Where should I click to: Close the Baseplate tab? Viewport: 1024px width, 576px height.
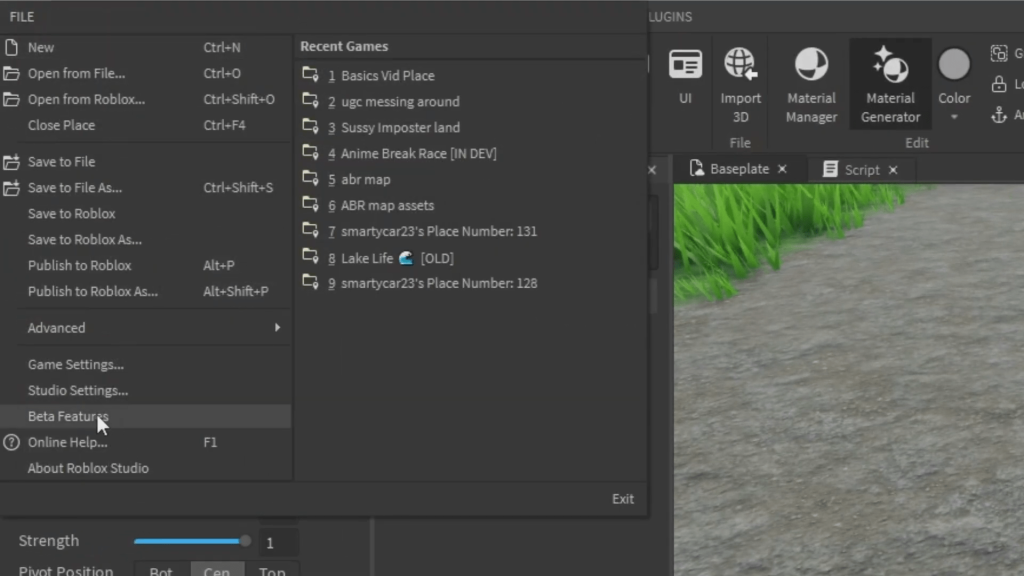(782, 169)
